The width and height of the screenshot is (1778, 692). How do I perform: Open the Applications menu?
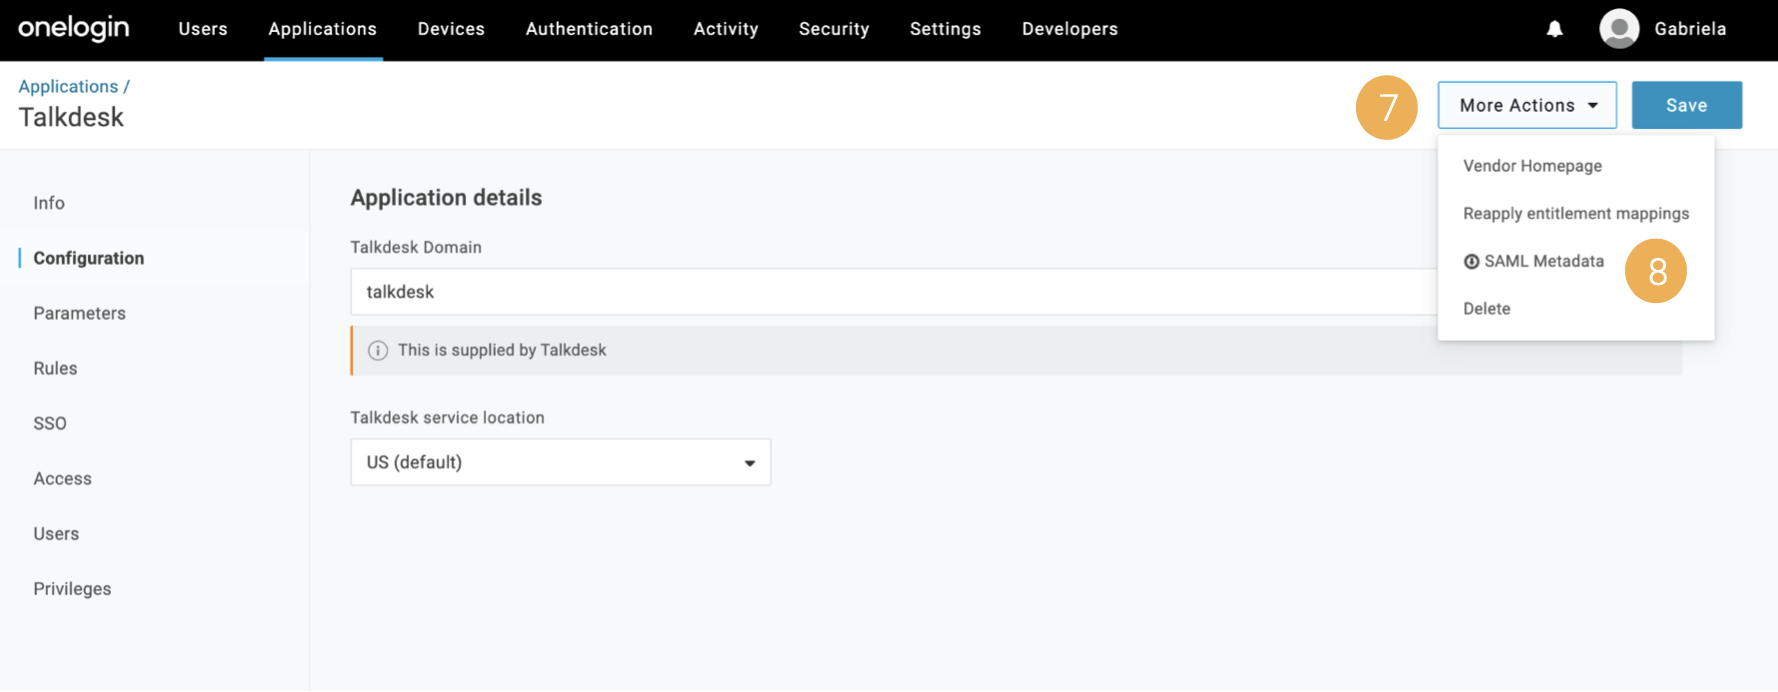(x=322, y=29)
